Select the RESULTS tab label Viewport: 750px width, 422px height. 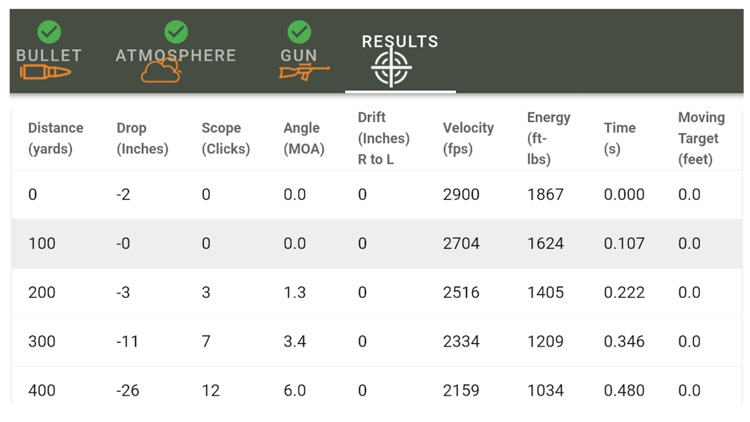(400, 42)
